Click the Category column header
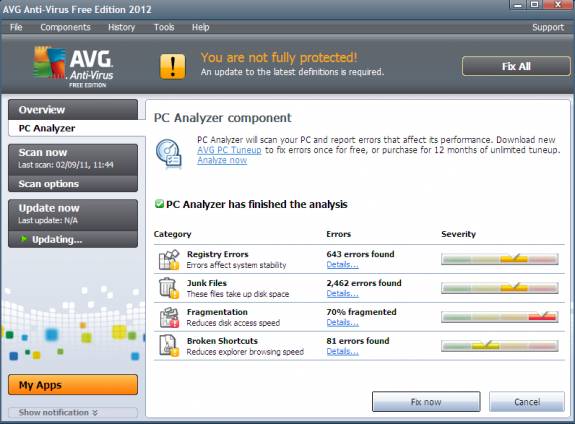Image resolution: width=575 pixels, height=424 pixels. click(x=172, y=234)
